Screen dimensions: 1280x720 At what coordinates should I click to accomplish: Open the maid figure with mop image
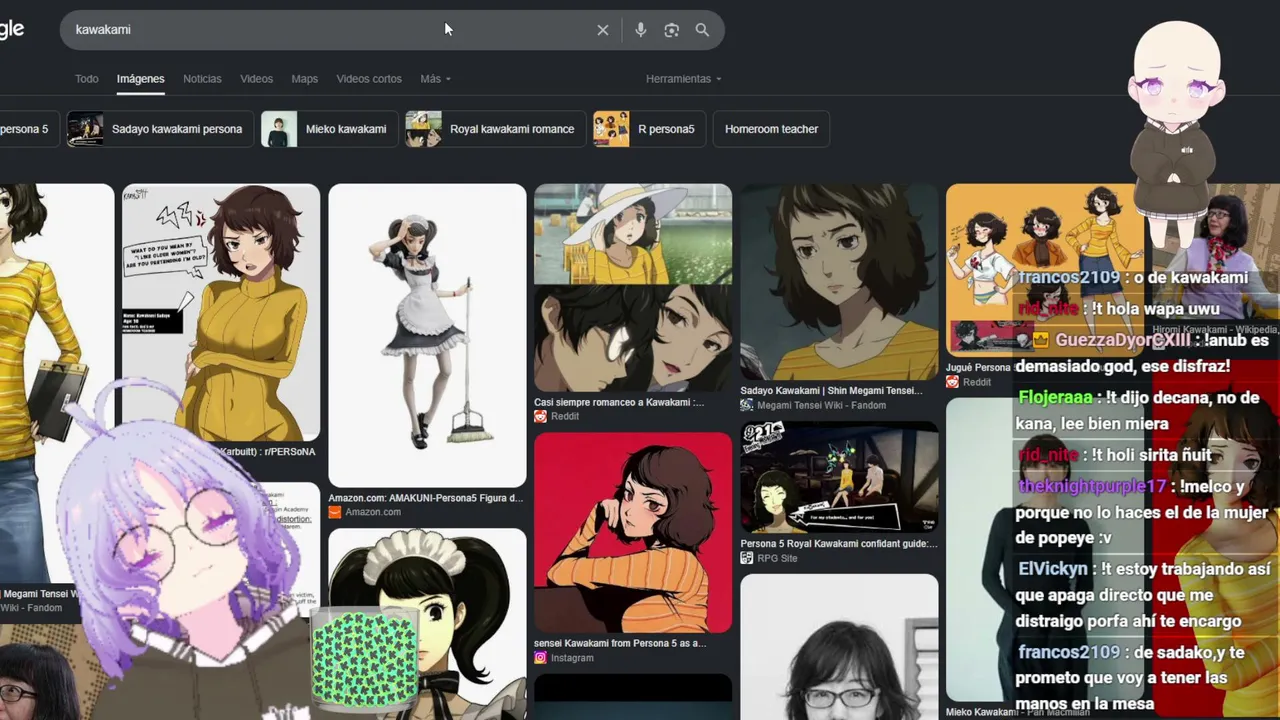[427, 335]
